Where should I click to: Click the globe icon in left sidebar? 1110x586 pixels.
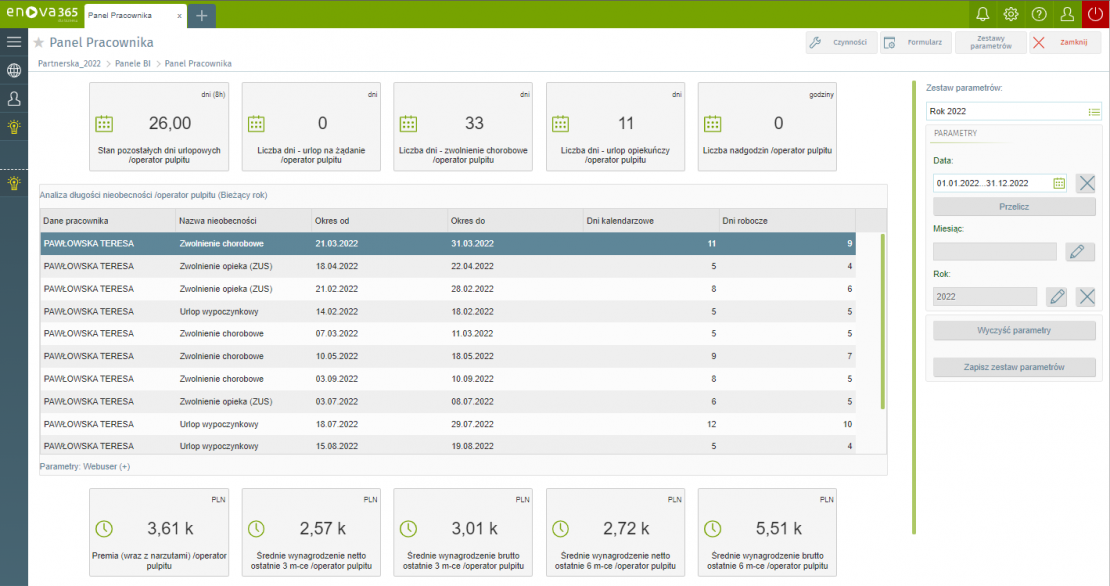(14, 70)
